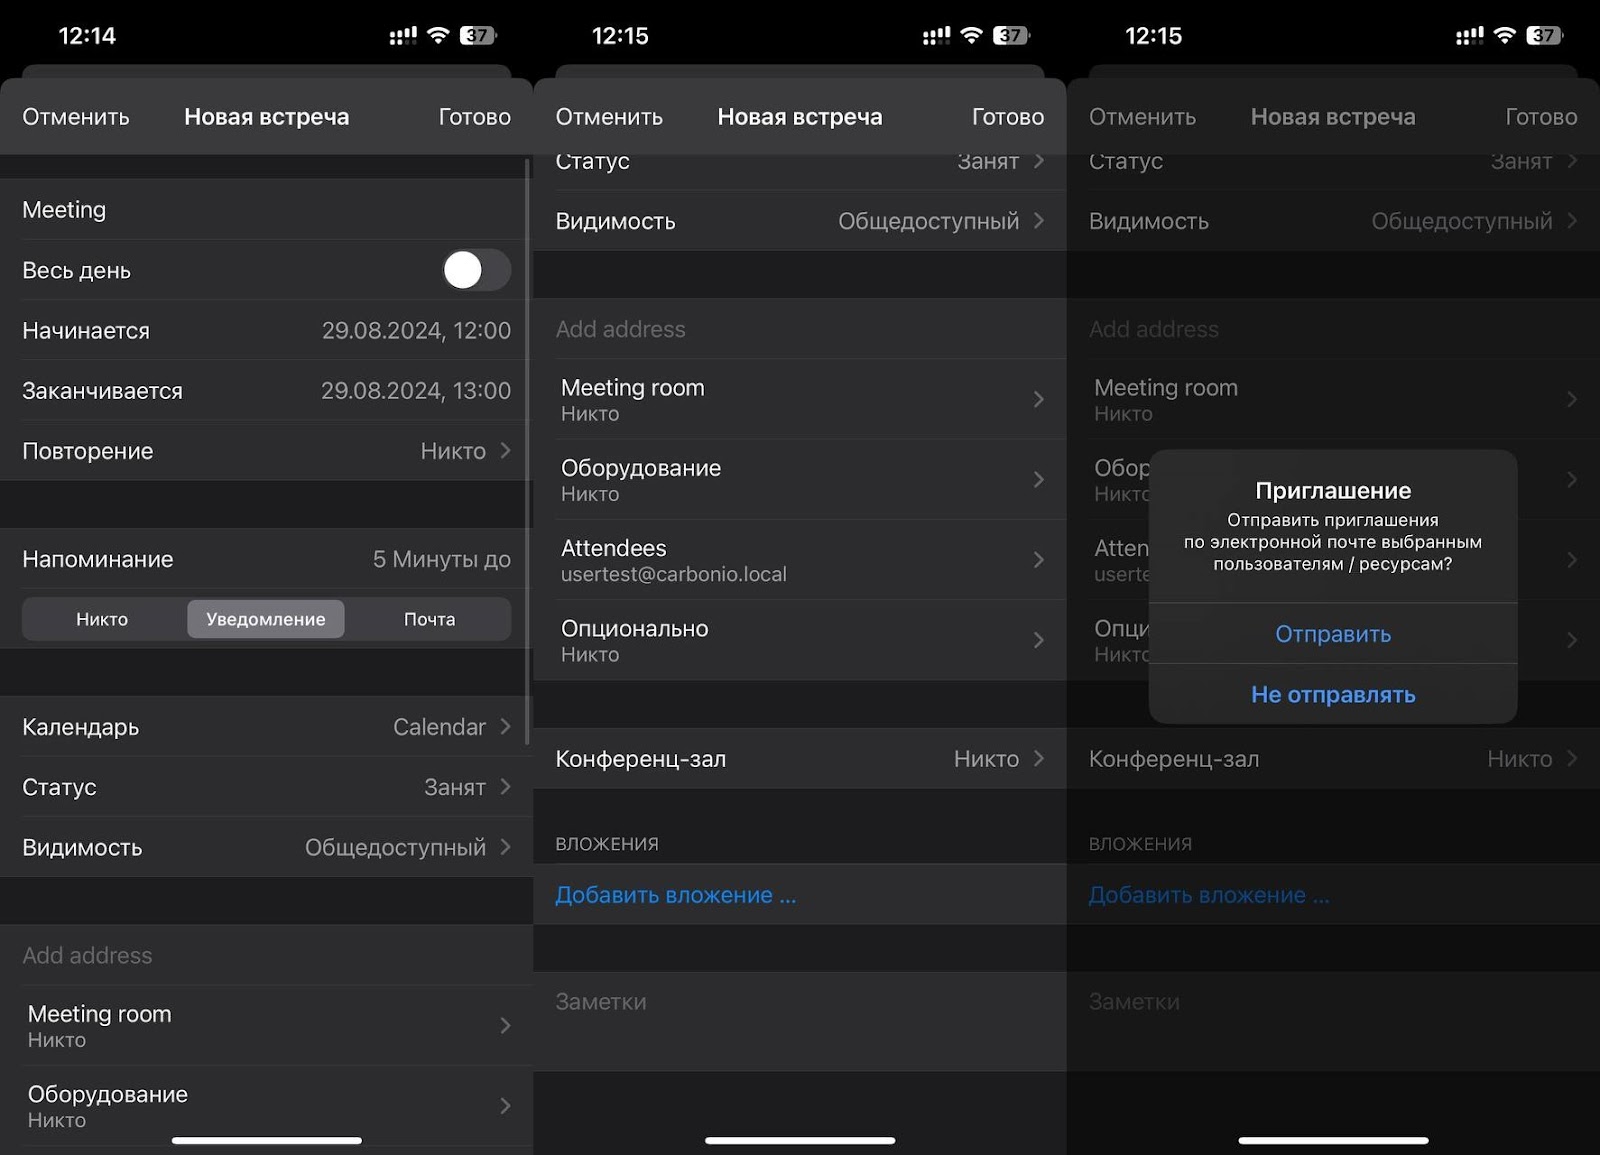Expand 'Оборудование' chevron in left screen
The image size is (1600, 1155).
[505, 1105]
